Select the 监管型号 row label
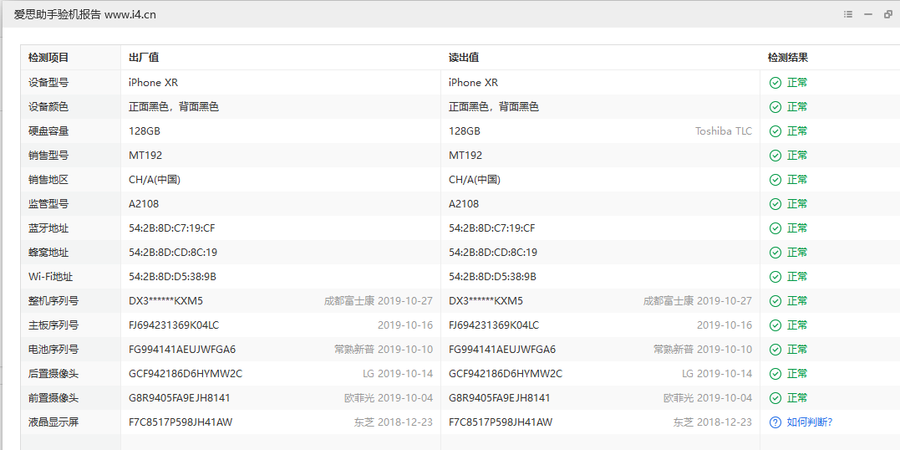This screenshot has width=900, height=450. [49, 204]
